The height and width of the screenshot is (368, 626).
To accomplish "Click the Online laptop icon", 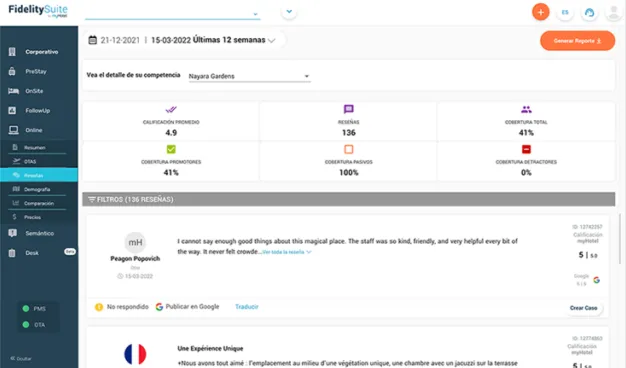I will coord(13,130).
